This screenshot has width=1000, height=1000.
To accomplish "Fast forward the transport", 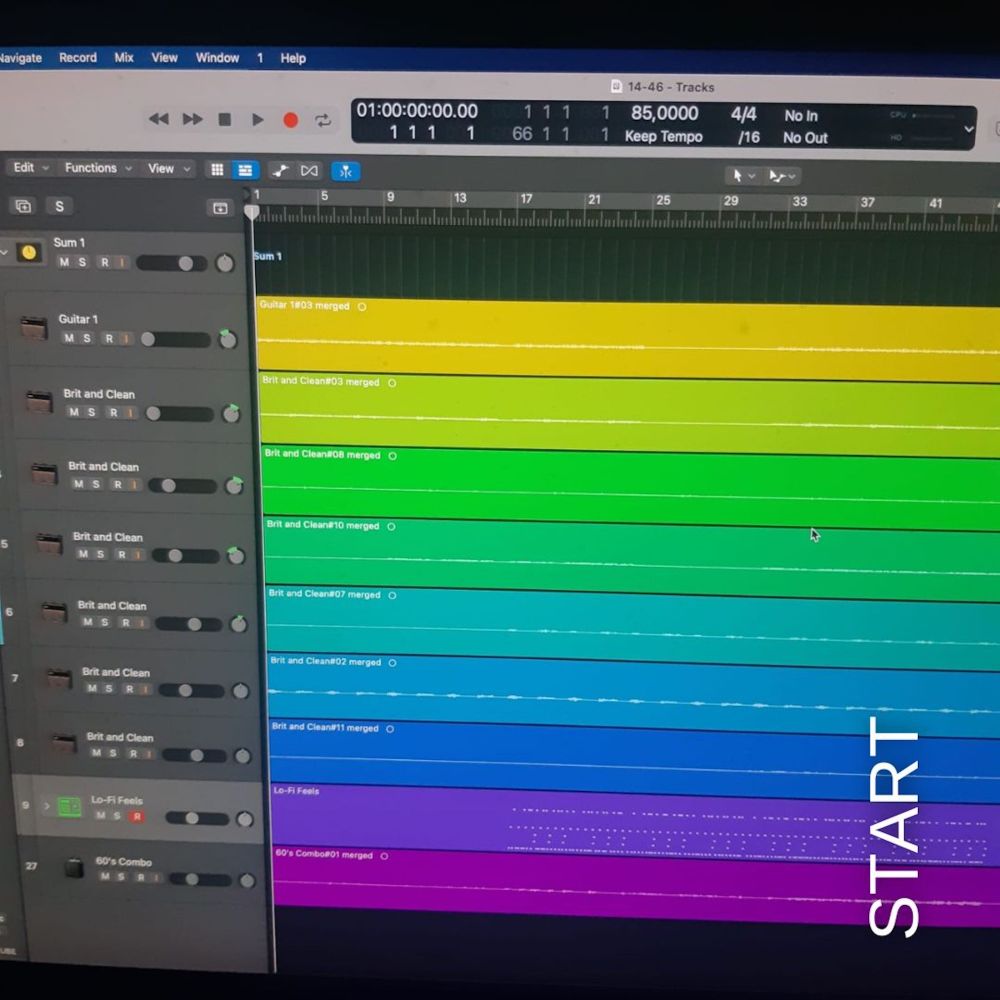I will pos(192,119).
